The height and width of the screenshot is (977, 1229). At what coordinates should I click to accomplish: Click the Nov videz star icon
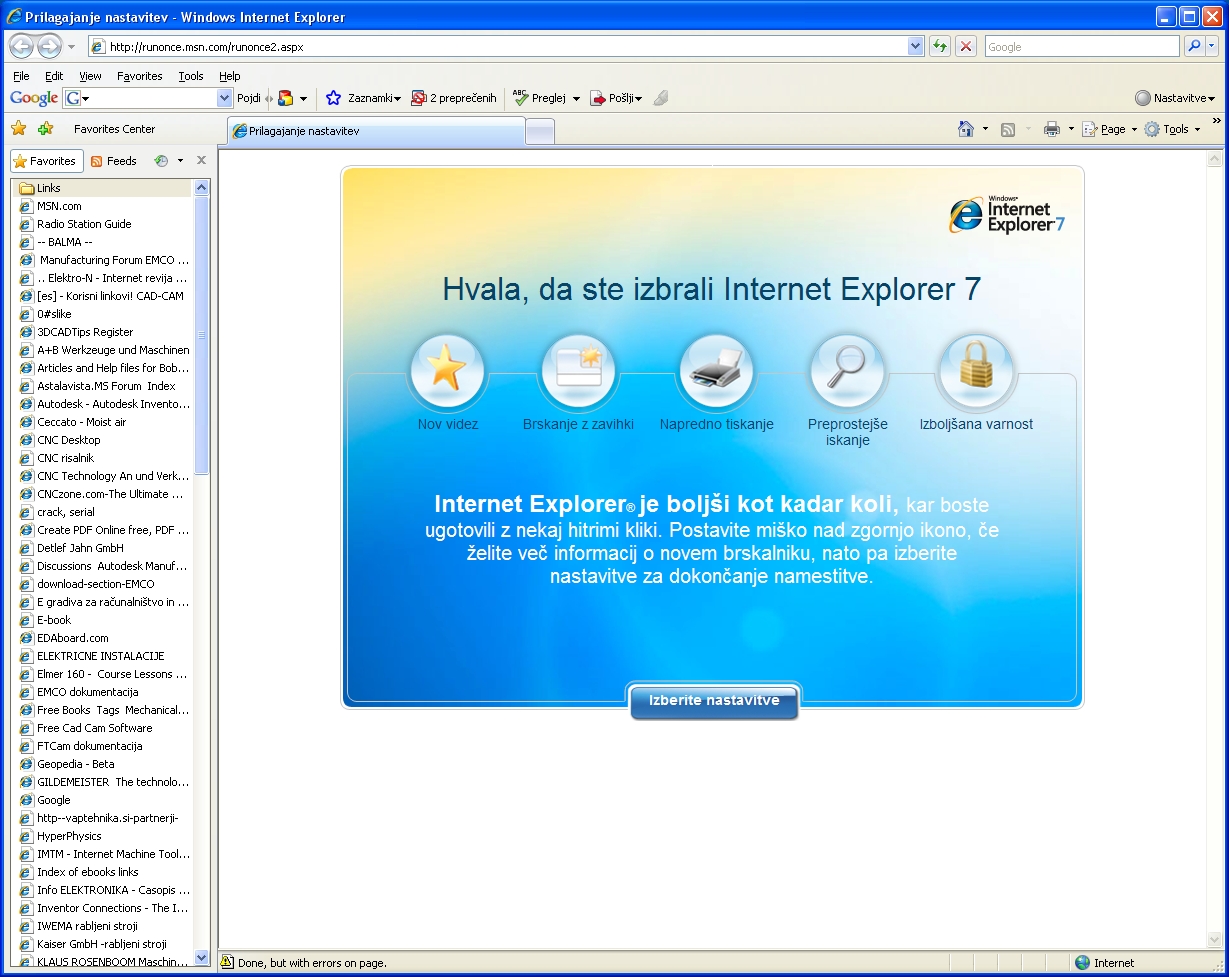point(447,371)
